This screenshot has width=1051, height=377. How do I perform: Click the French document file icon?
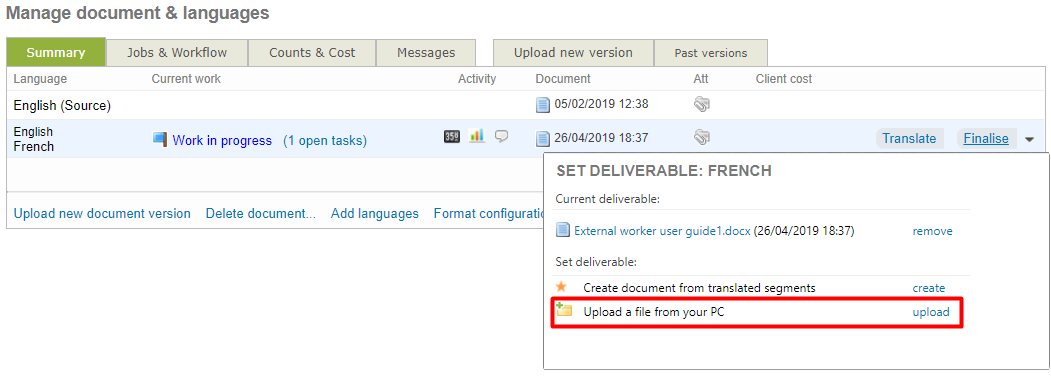pyautogui.click(x=542, y=139)
